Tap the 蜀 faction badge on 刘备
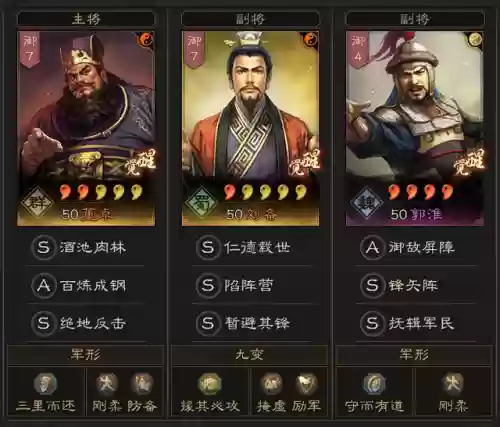 (x=202, y=202)
